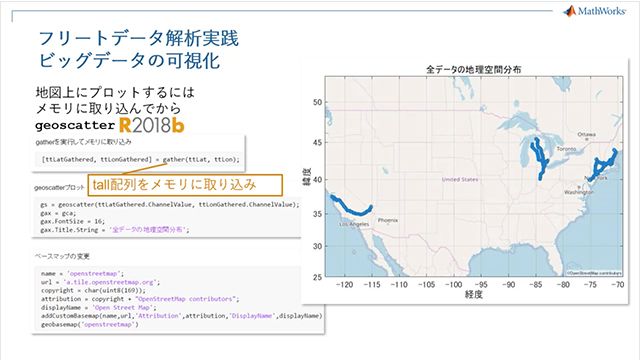
Task: Click the 'United States' map label
Action: click(x=460, y=179)
